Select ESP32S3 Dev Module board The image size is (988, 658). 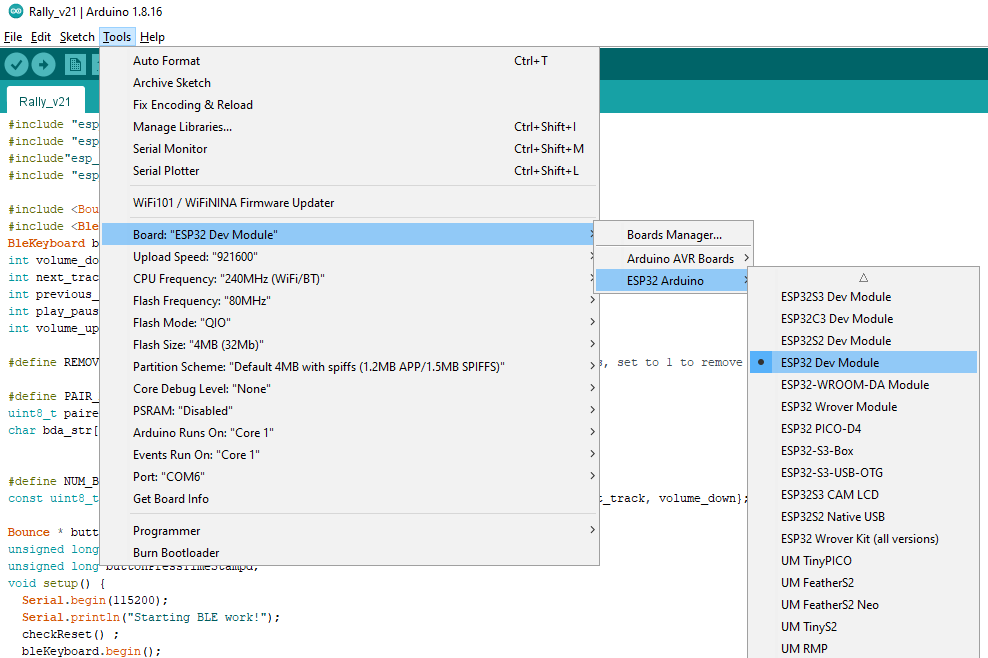coord(863,296)
